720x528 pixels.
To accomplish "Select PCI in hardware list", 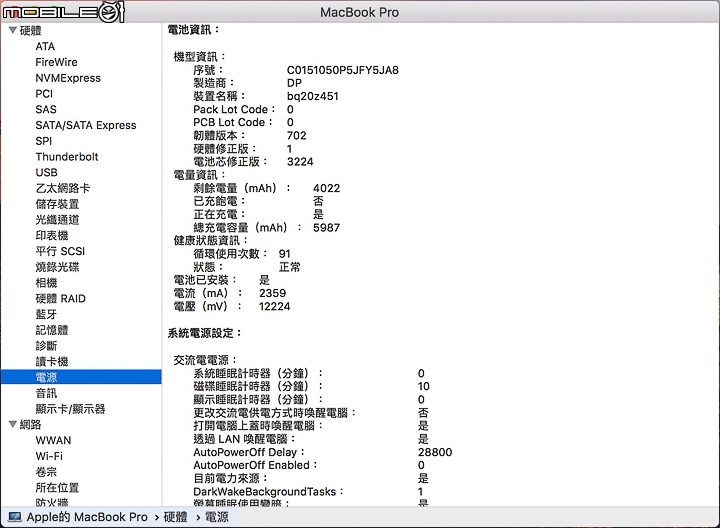I will tap(44, 94).
